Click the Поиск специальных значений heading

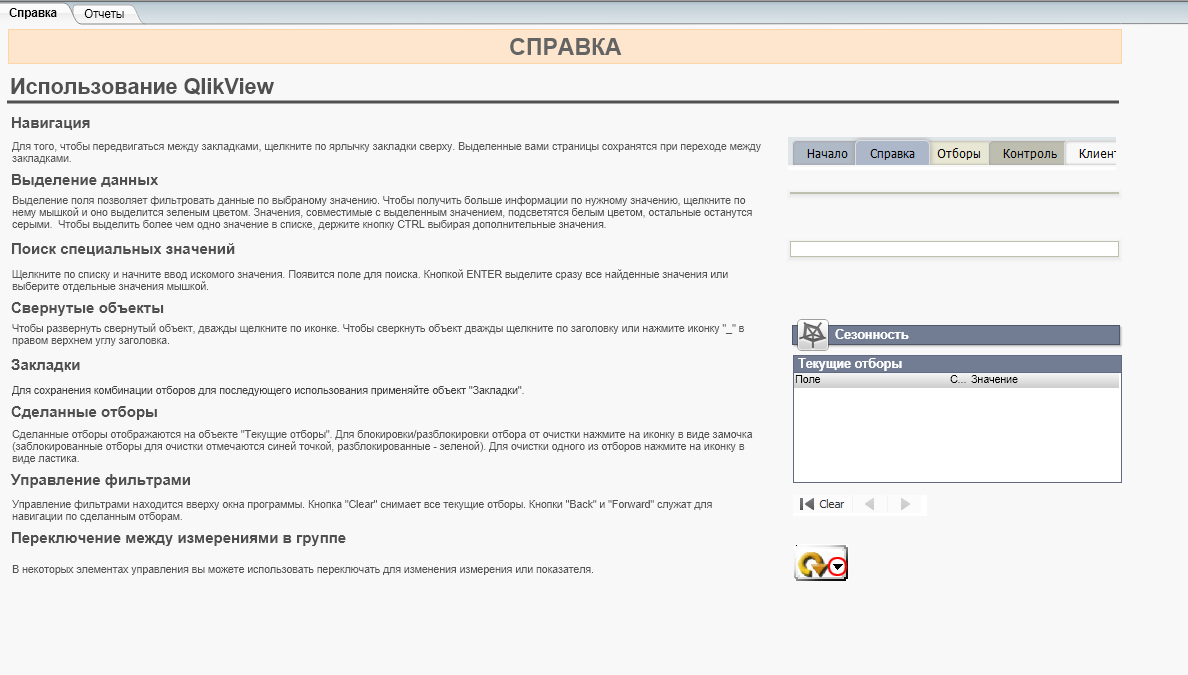(123, 249)
